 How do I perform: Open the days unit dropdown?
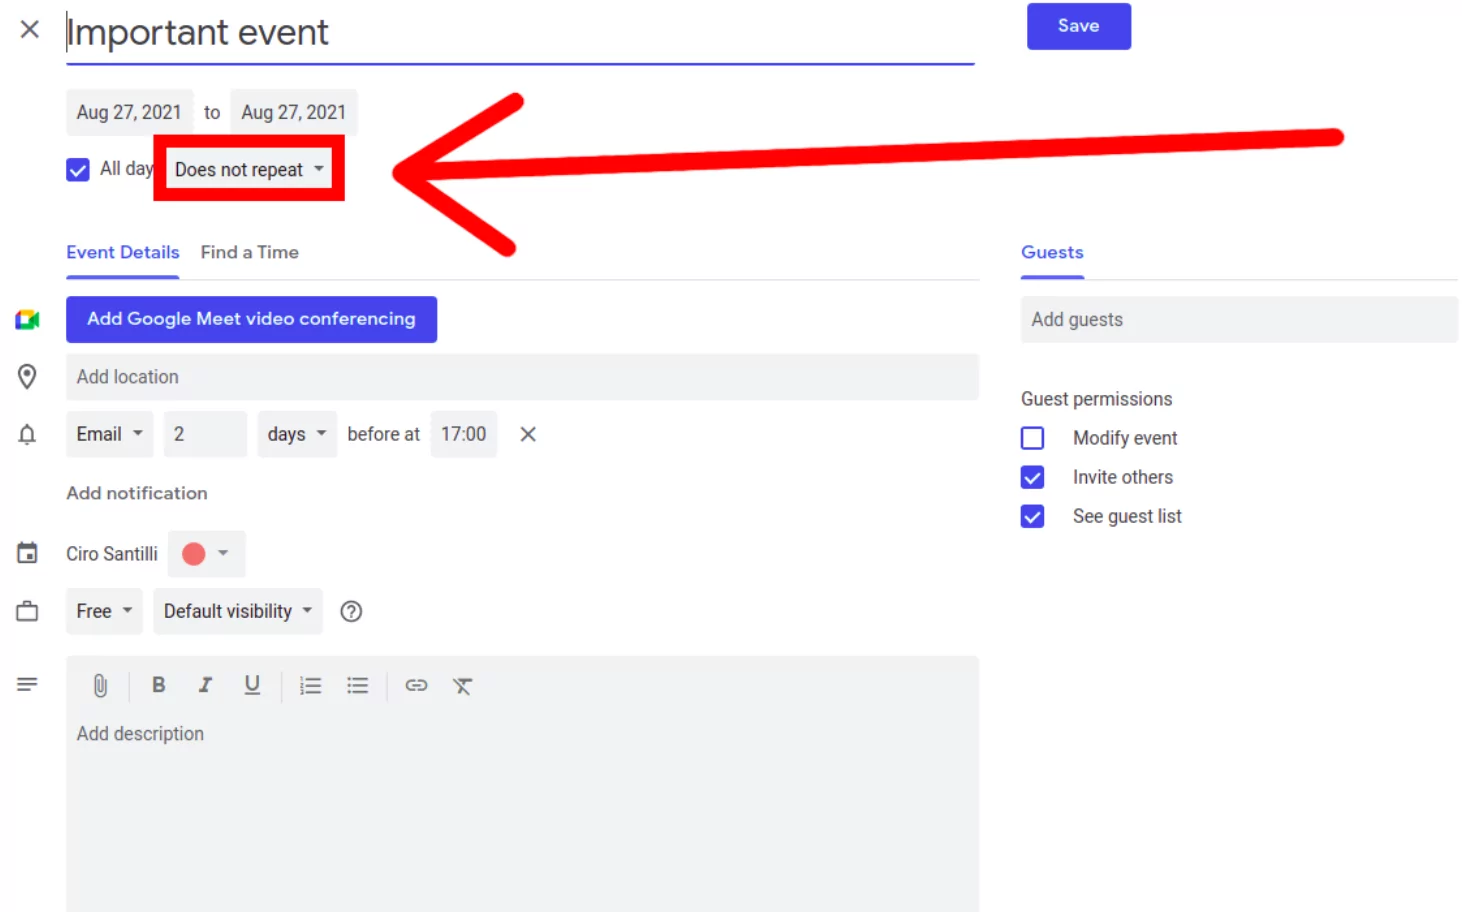(297, 434)
